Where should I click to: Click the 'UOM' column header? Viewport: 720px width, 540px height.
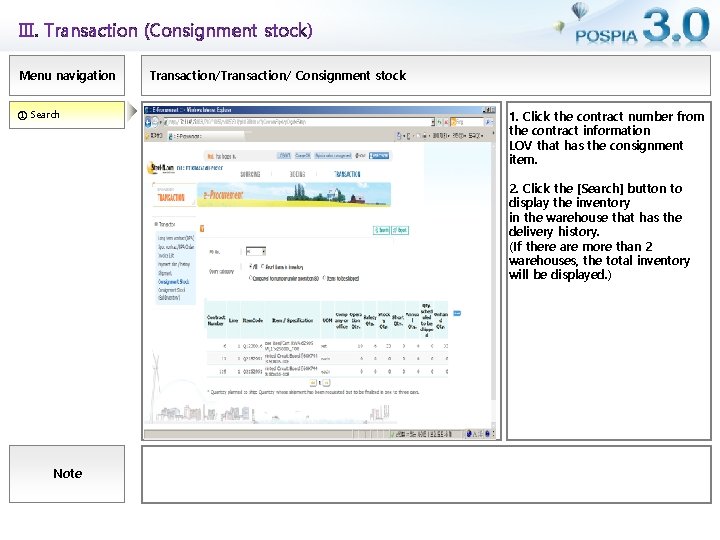327,321
